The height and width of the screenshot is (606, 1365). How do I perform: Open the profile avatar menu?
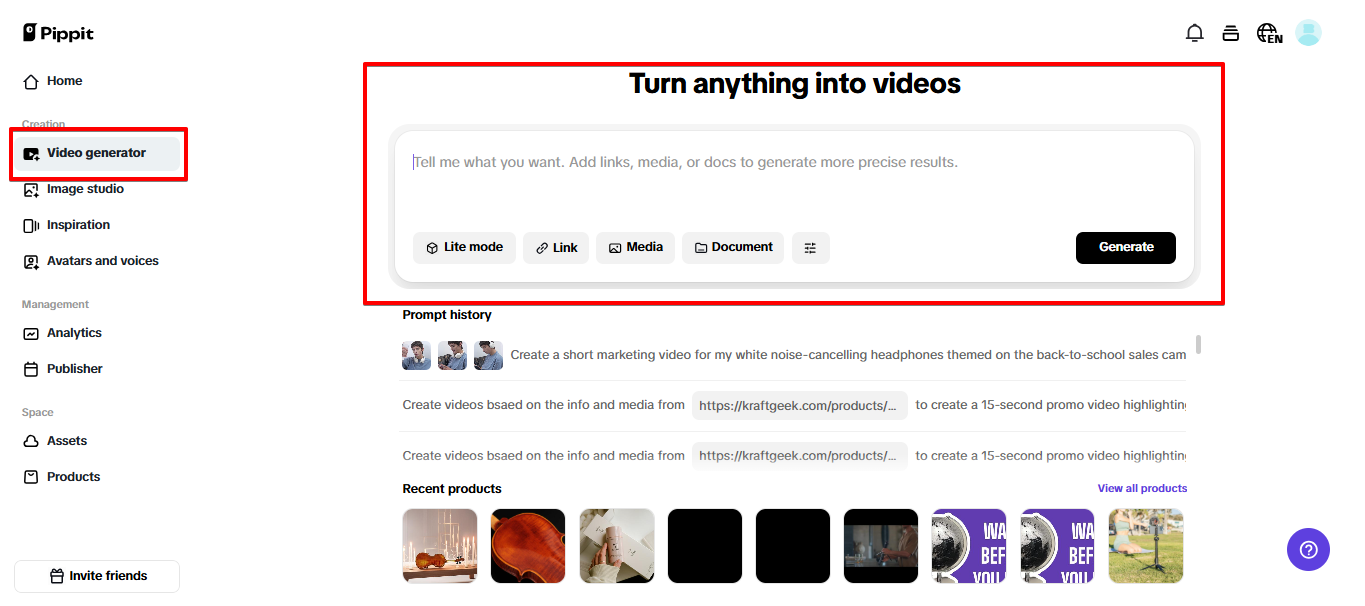[x=1308, y=32]
